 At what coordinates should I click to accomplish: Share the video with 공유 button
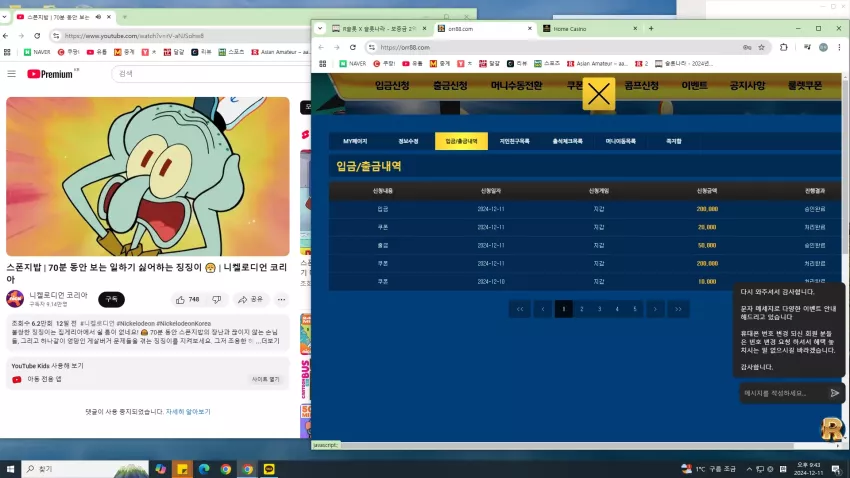[x=250, y=299]
